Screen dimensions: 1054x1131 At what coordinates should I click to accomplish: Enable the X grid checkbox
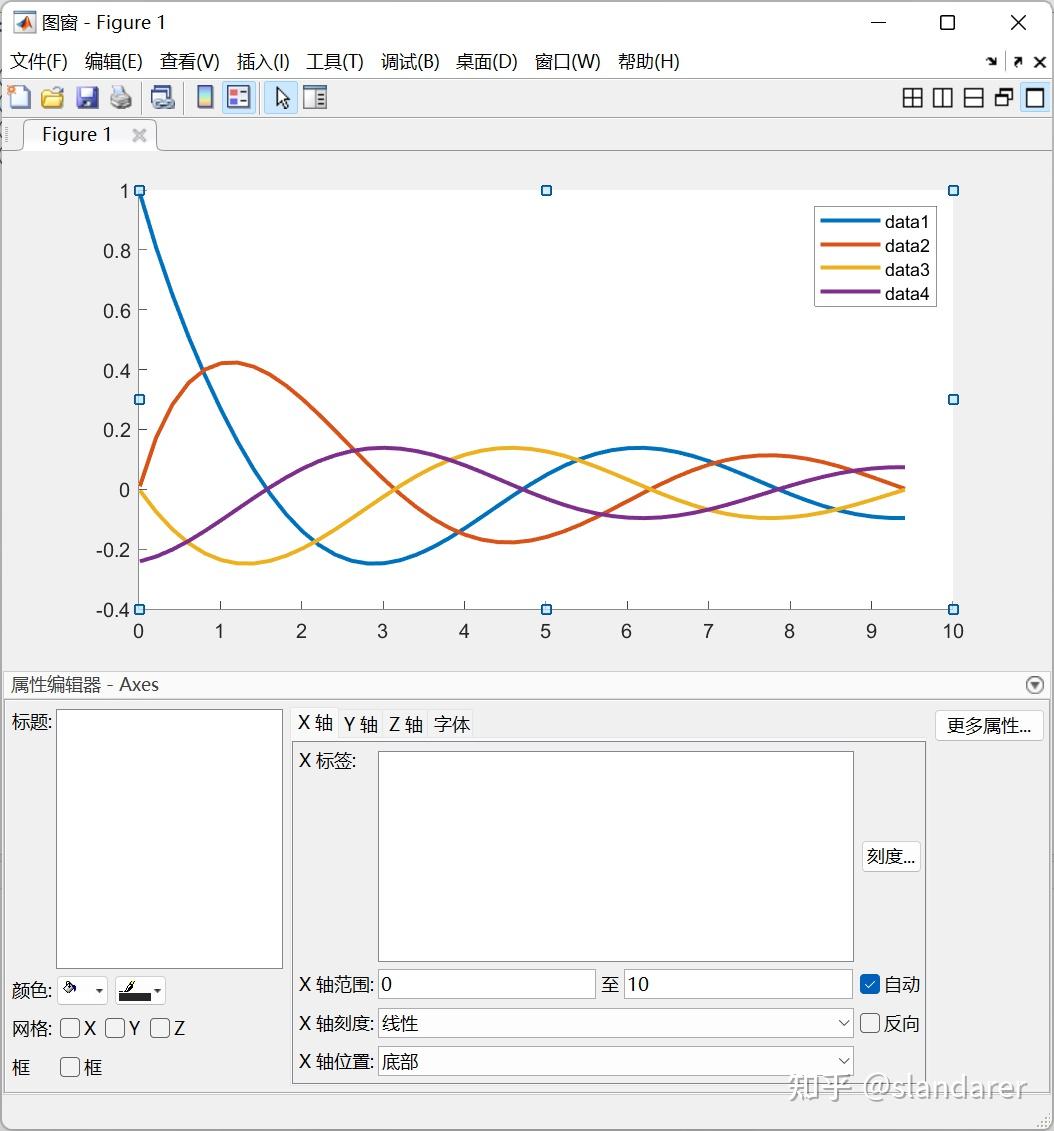[70, 1028]
